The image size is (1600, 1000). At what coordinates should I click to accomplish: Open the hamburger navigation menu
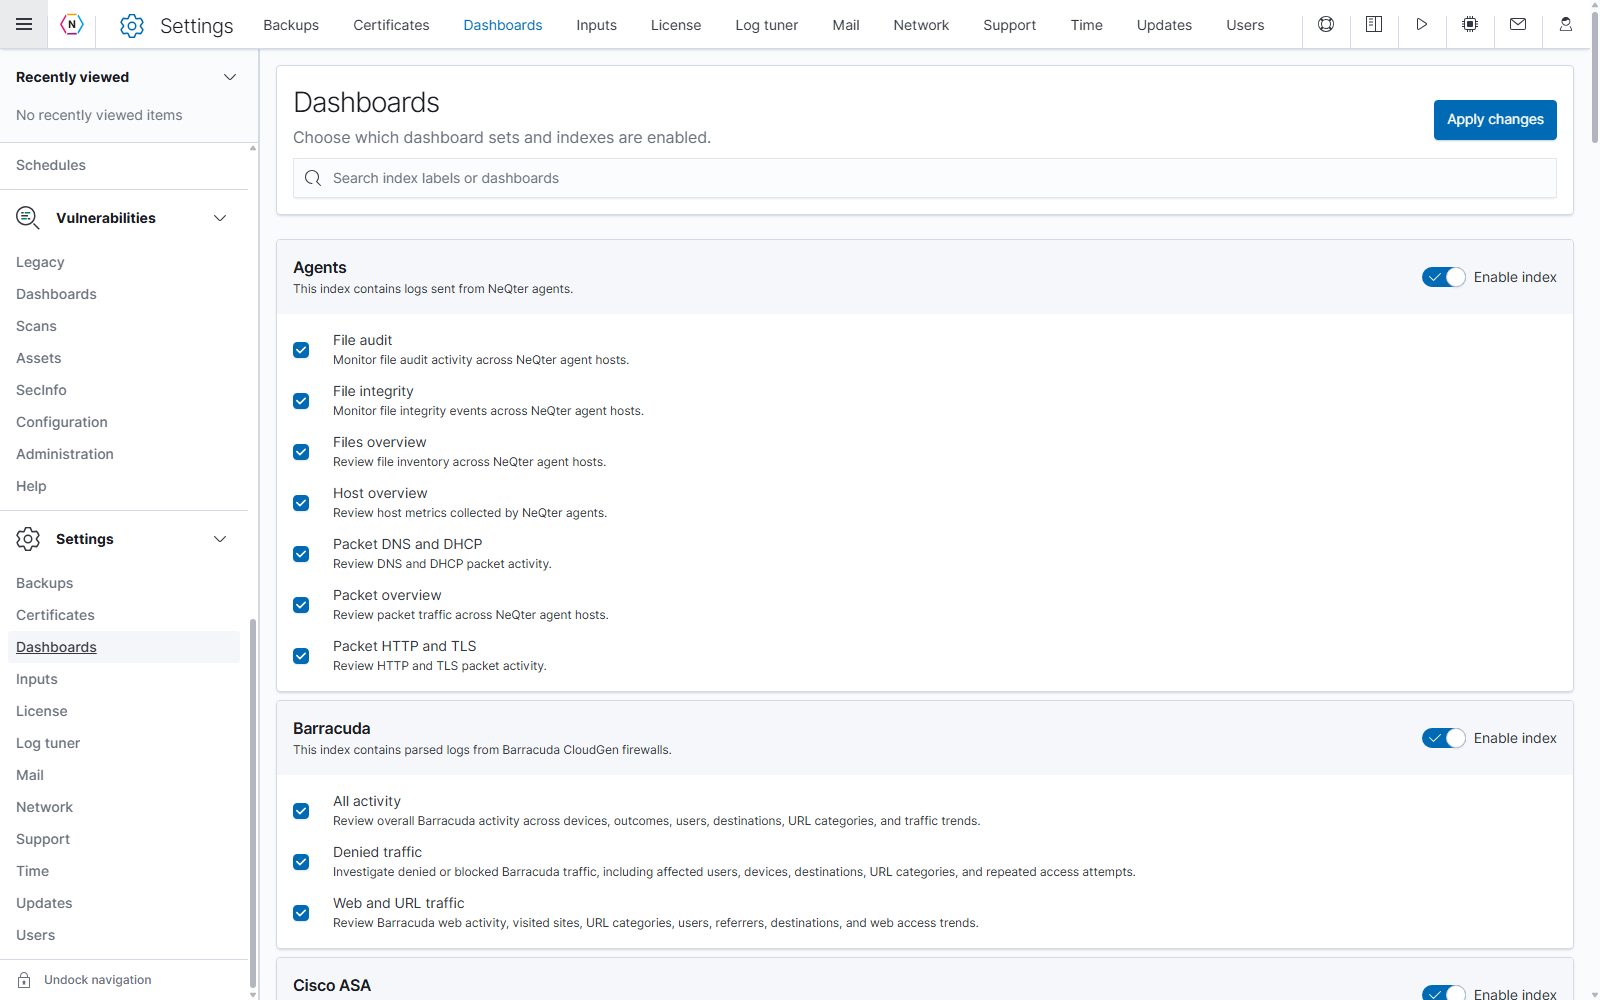pos(24,24)
